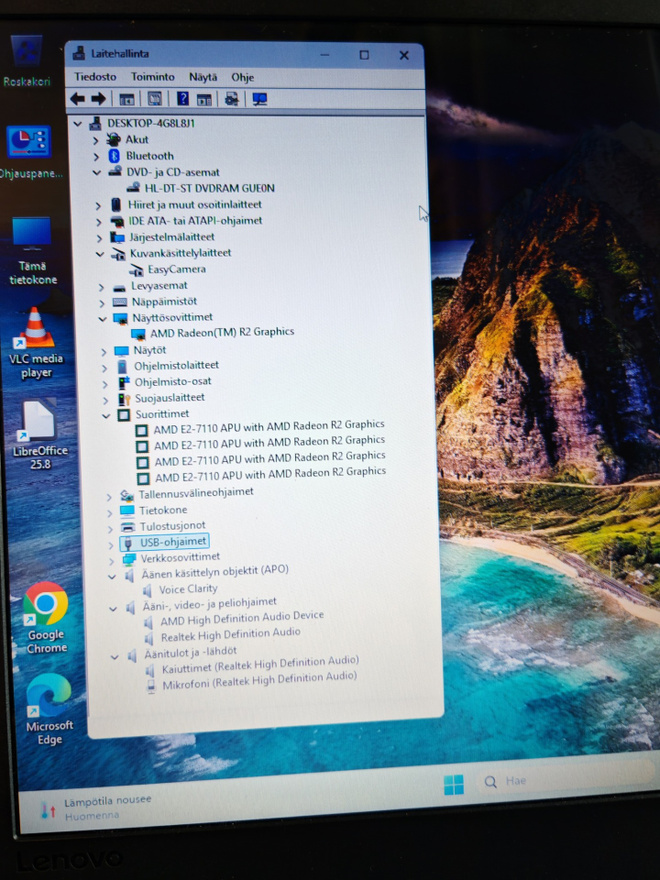The height and width of the screenshot is (880, 660).
Task: Open the Help question-mark toolbar icon
Action: pyautogui.click(x=182, y=99)
